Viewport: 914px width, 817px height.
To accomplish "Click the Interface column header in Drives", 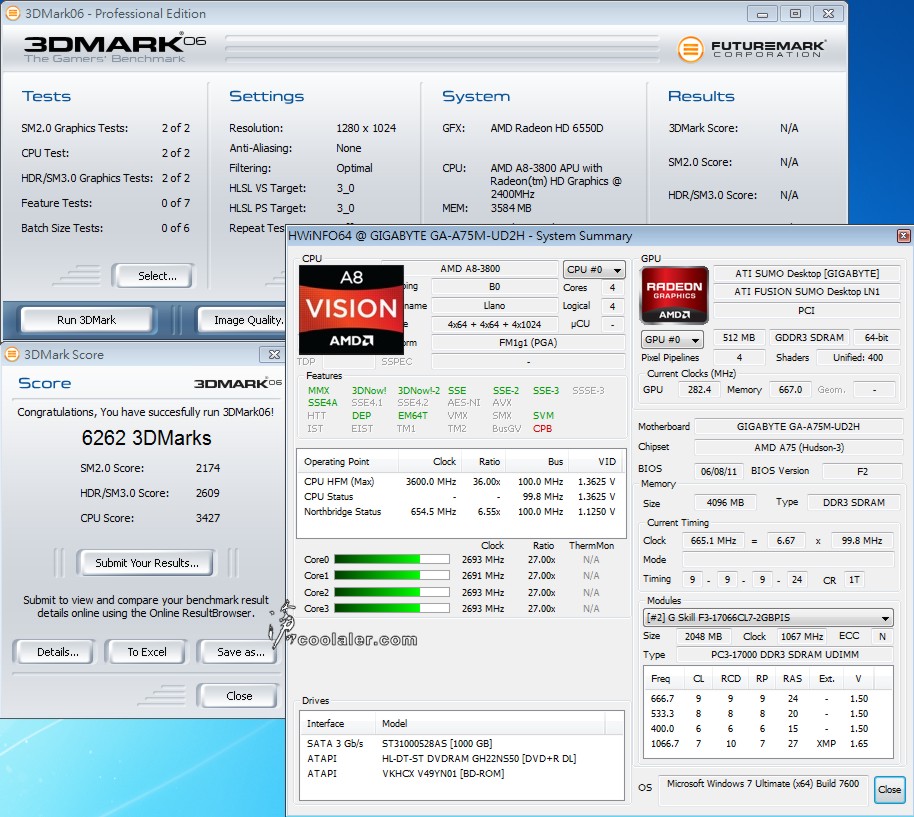I will click(x=338, y=723).
